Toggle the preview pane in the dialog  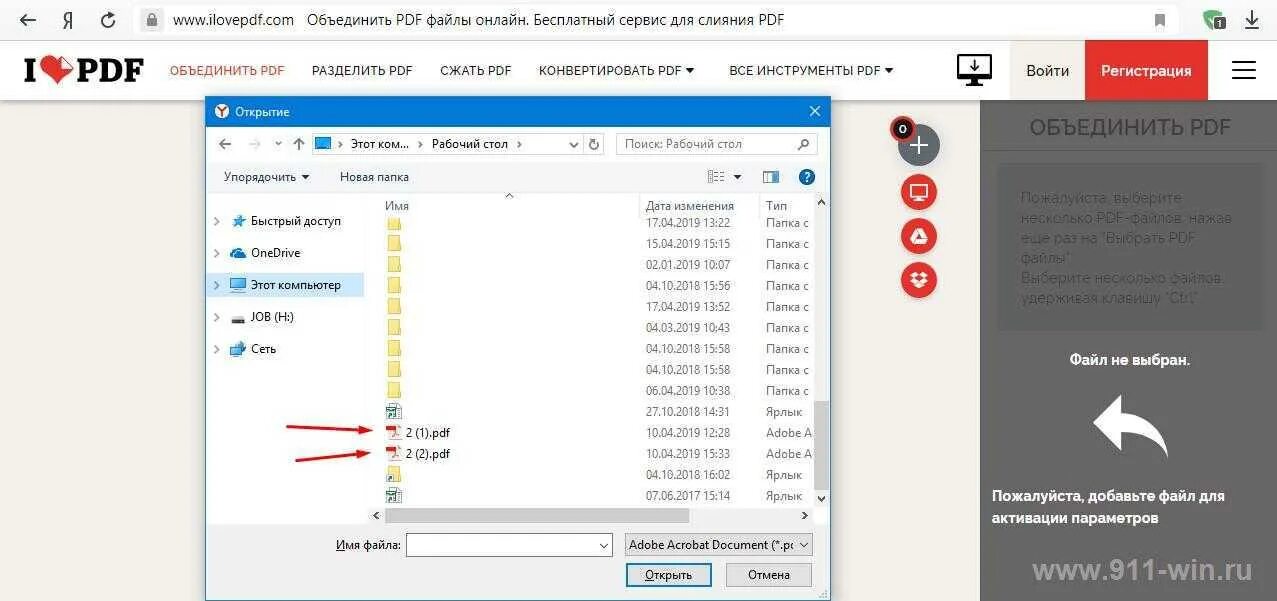click(770, 177)
